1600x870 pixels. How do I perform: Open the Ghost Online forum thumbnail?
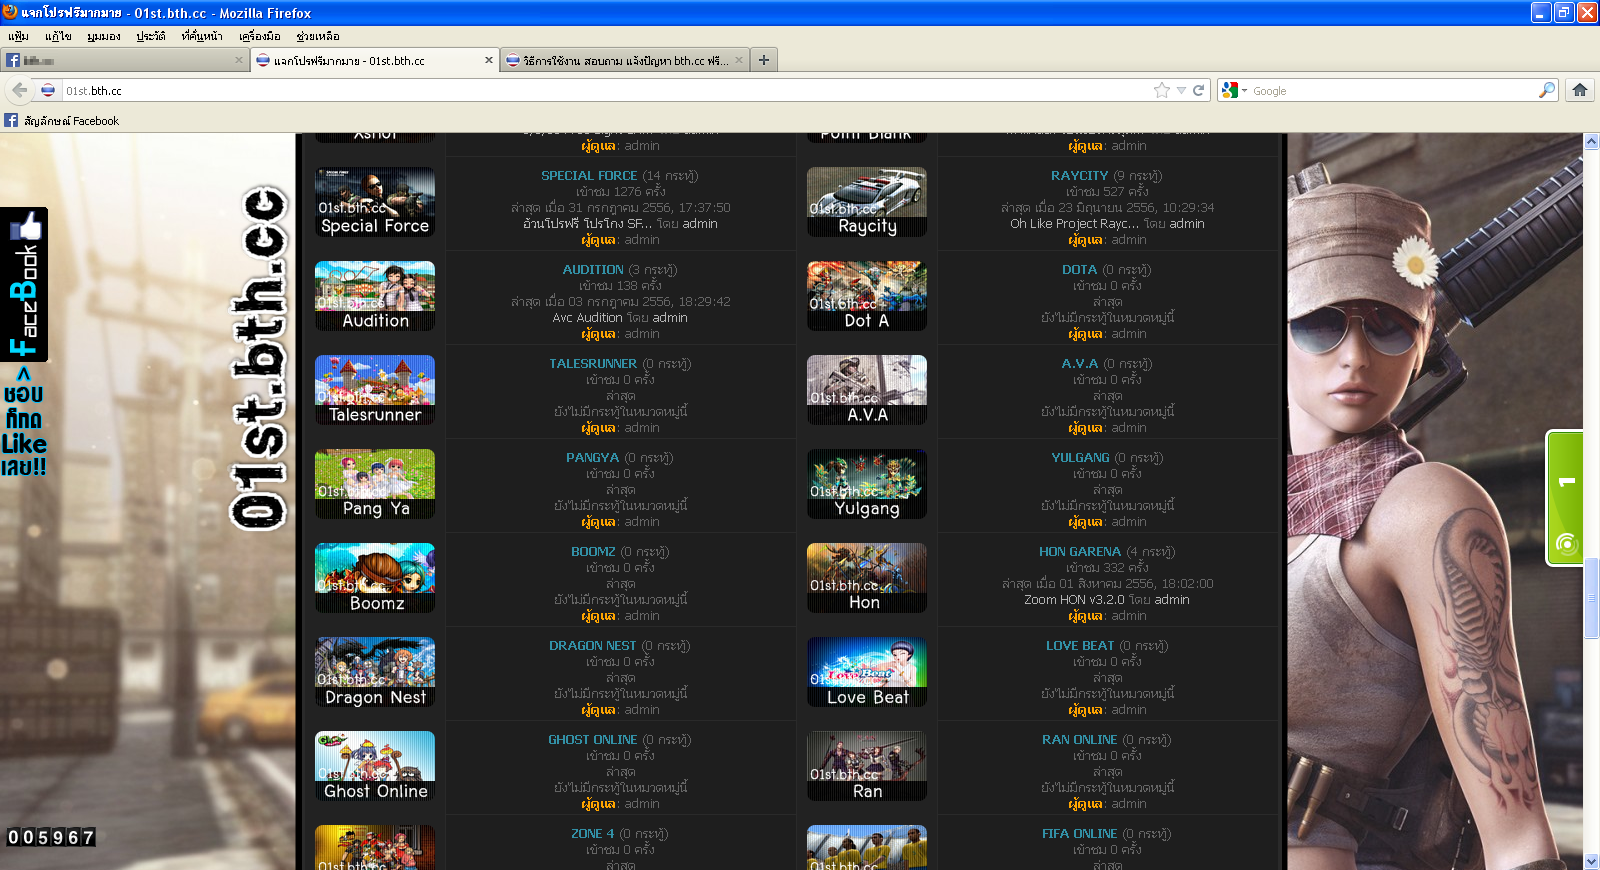pos(375,766)
